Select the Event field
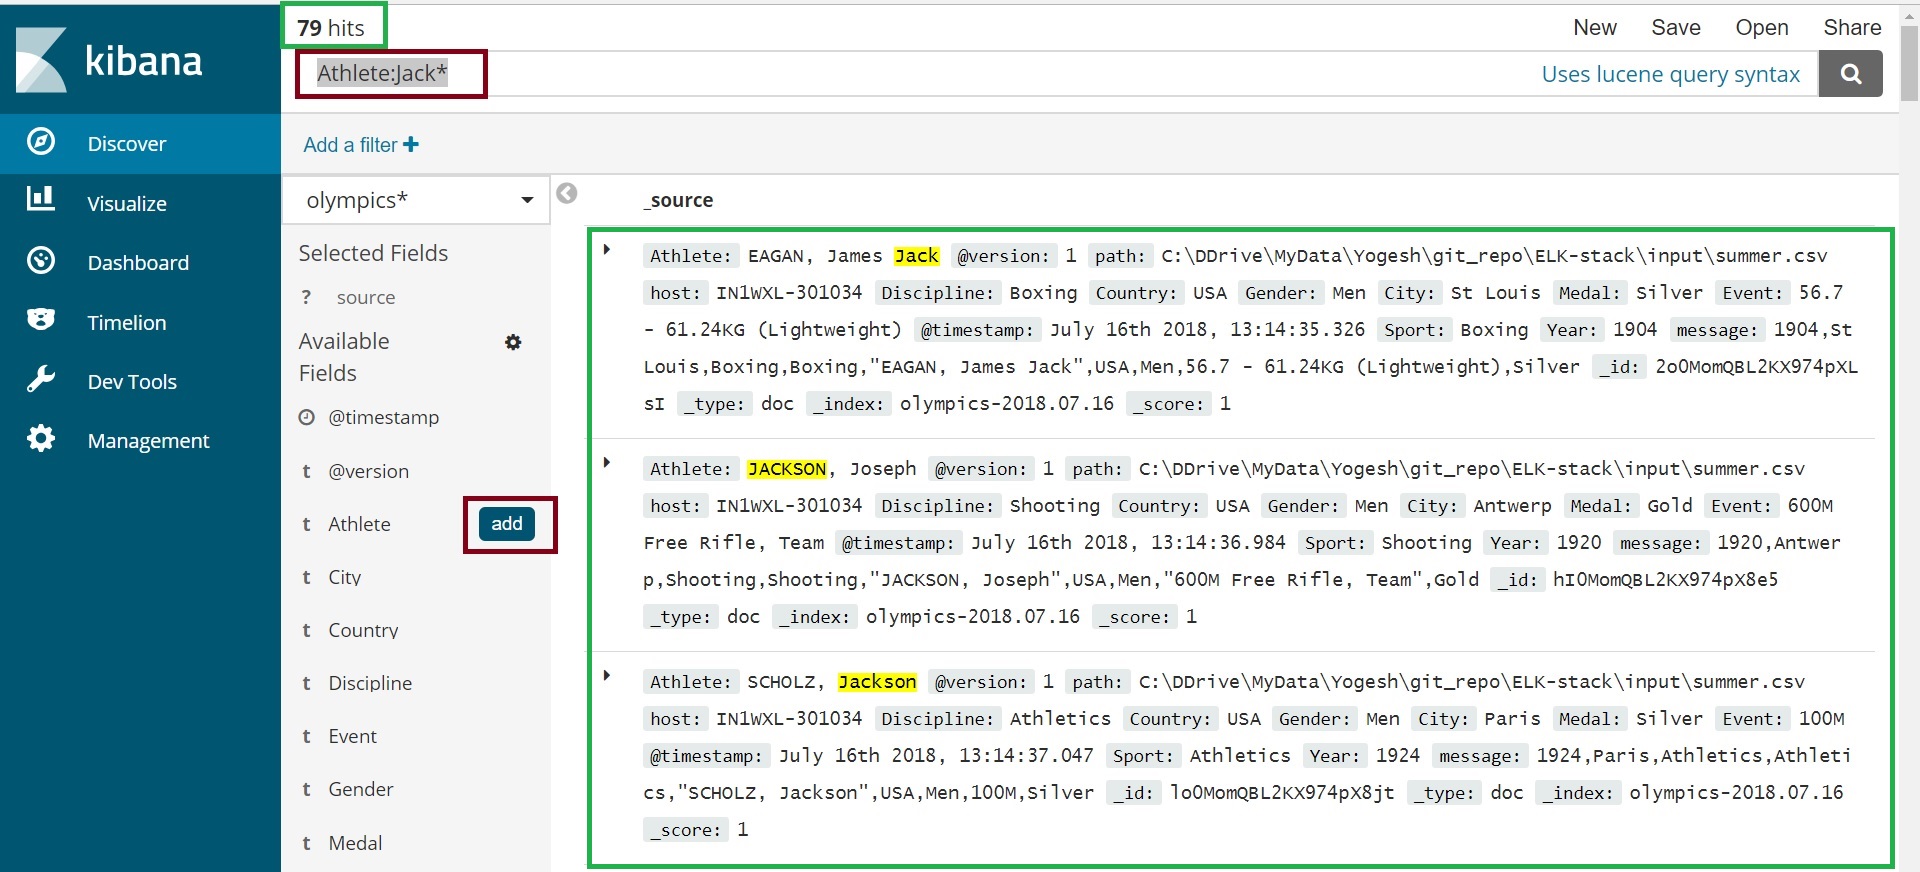 click(x=353, y=737)
